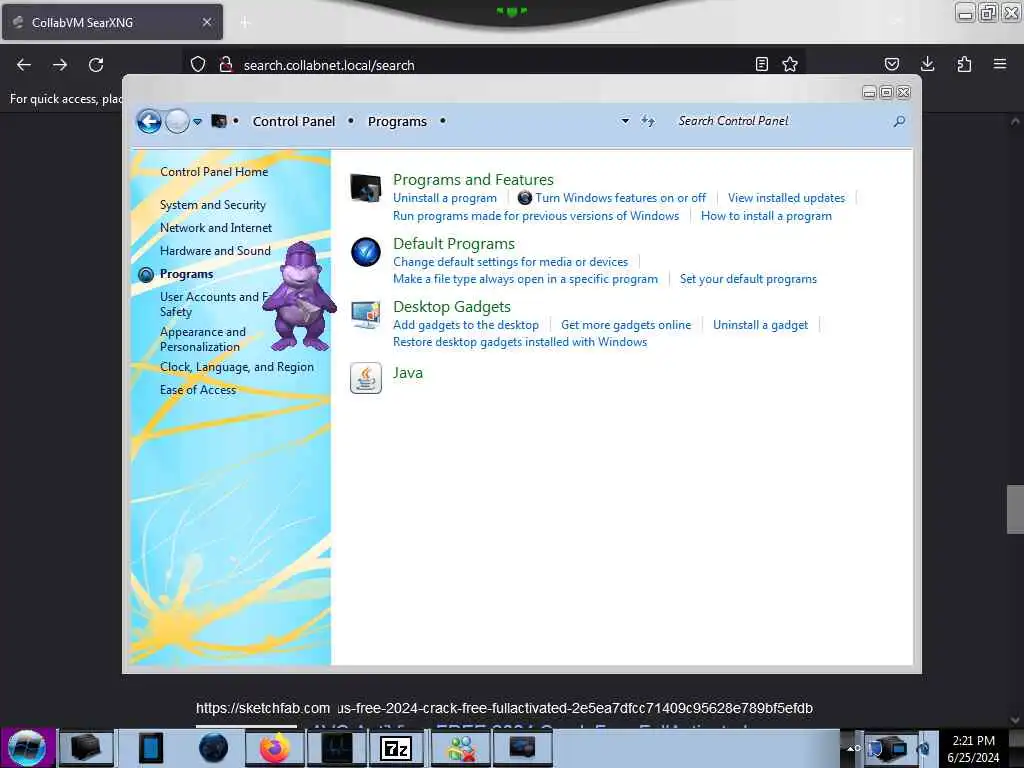The image size is (1024, 768).
Task: Select the CollabVM SearXNG tab
Action: pos(112,22)
